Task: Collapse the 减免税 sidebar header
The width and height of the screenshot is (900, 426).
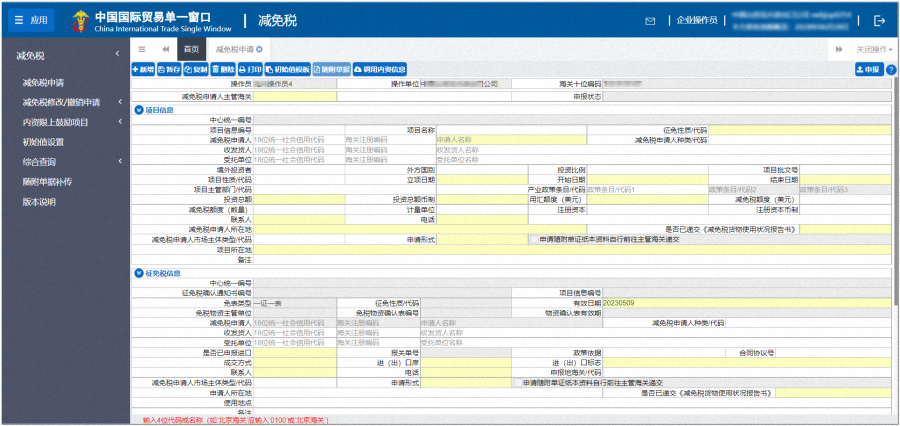Action: click(67, 56)
